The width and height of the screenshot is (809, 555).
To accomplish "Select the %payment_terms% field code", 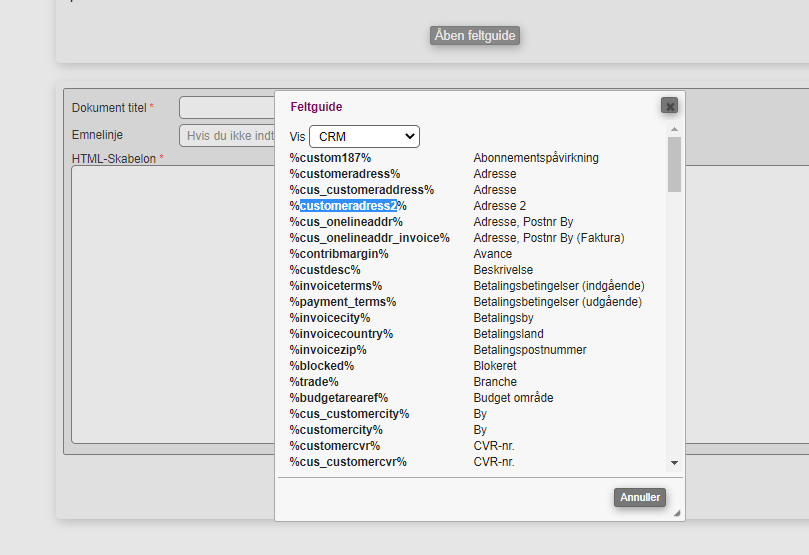I will [343, 302].
